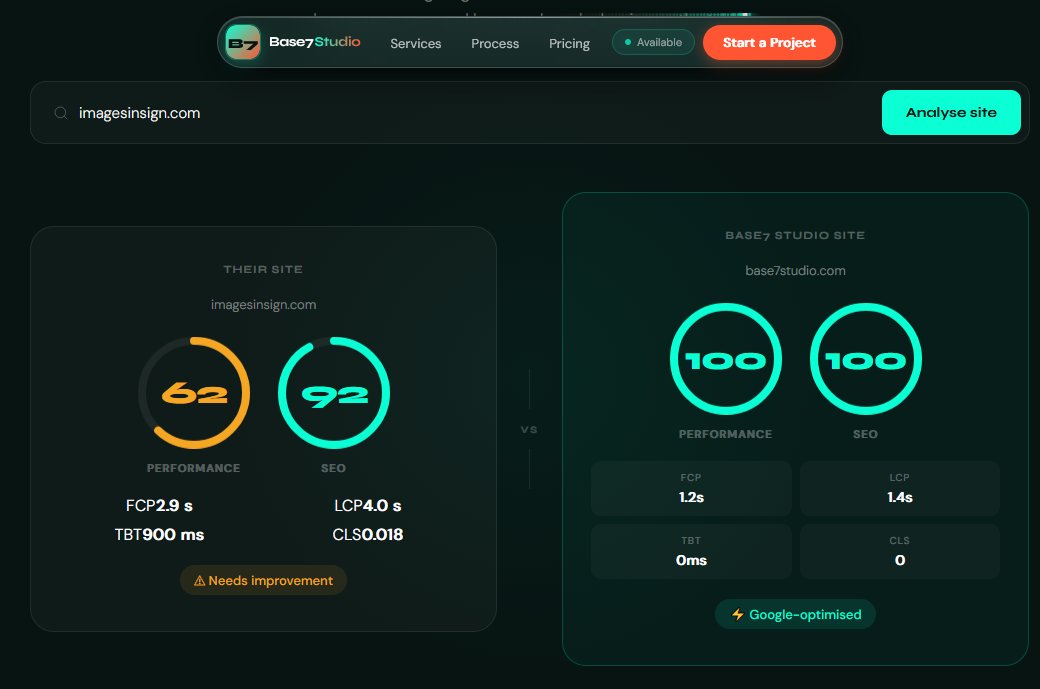
Task: Click the warning triangle in Needs improvement
Action: 199,581
